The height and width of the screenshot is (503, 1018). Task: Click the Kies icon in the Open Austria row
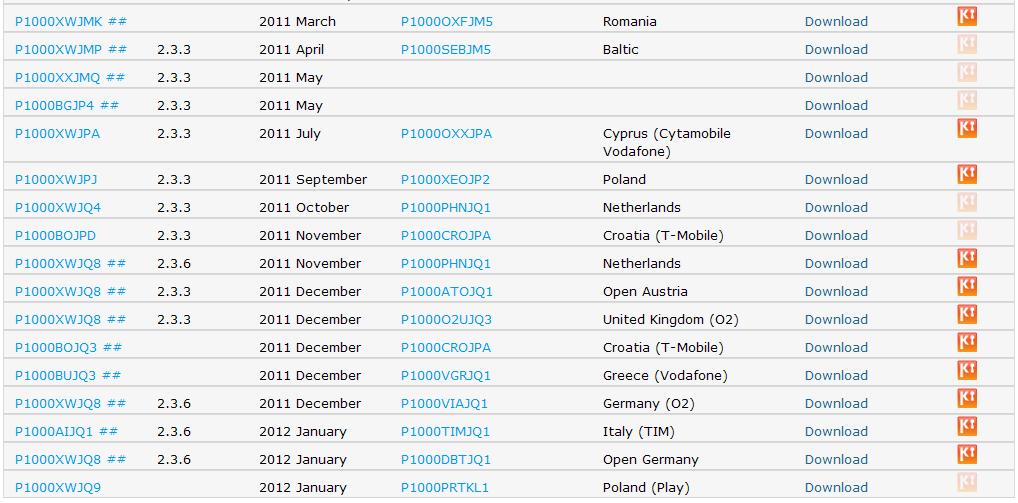click(x=966, y=287)
